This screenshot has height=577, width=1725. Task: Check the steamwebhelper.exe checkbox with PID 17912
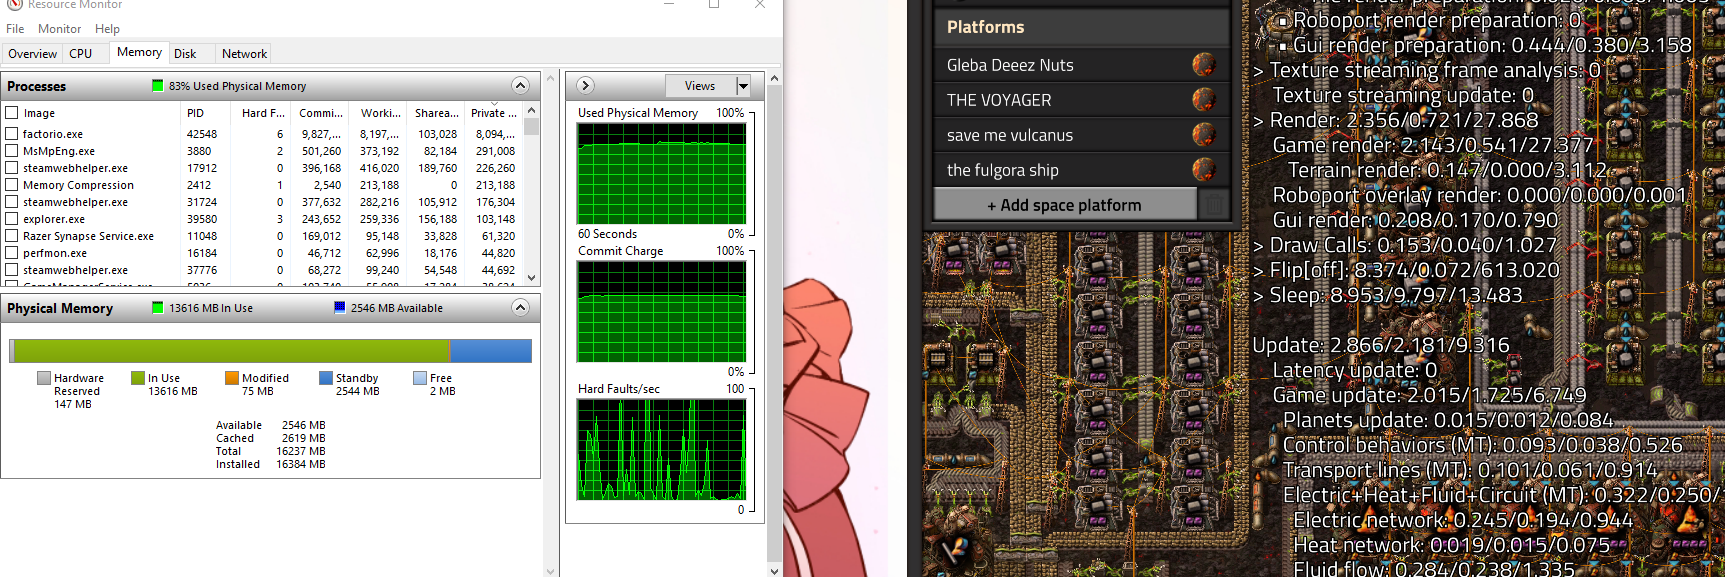[12, 168]
